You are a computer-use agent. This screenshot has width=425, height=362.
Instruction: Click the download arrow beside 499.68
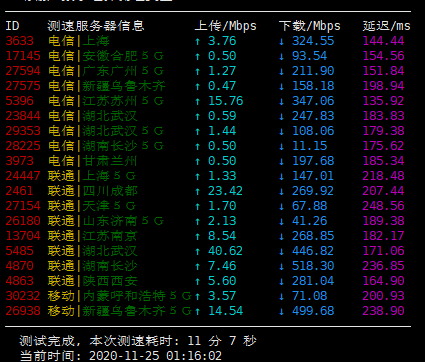point(282,311)
